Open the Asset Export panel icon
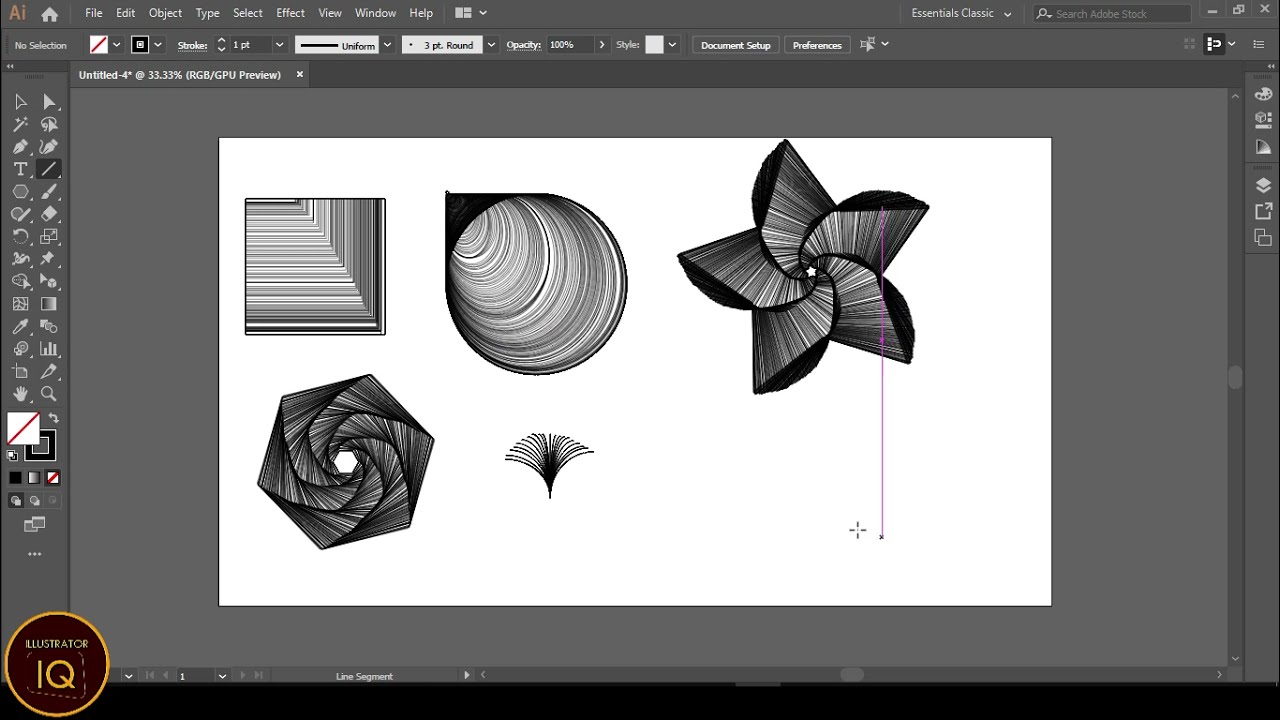This screenshot has width=1280, height=720. [x=1263, y=212]
